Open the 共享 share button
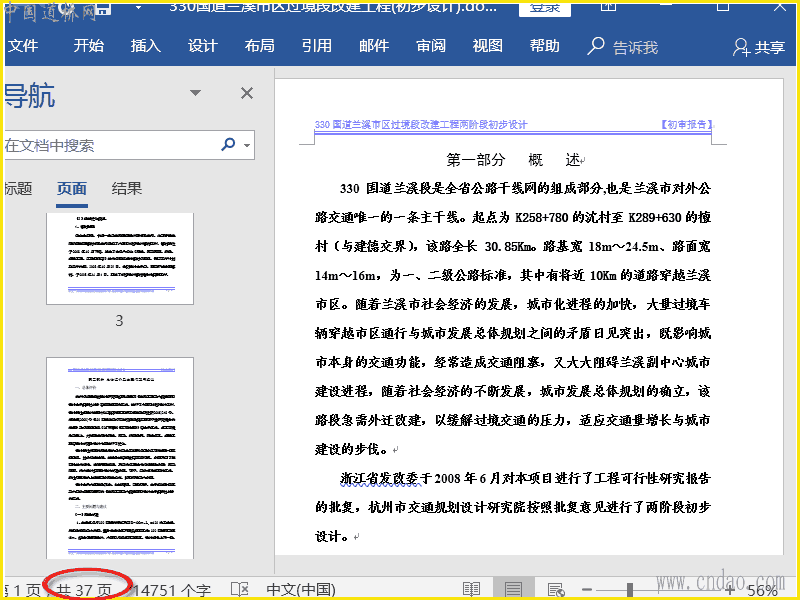This screenshot has width=800, height=600. coord(759,47)
